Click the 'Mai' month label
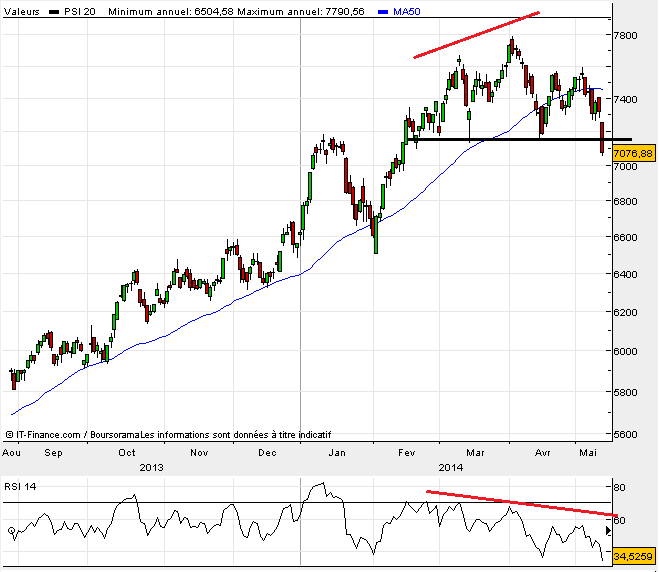Screen dimensions: 659x572 (588, 453)
